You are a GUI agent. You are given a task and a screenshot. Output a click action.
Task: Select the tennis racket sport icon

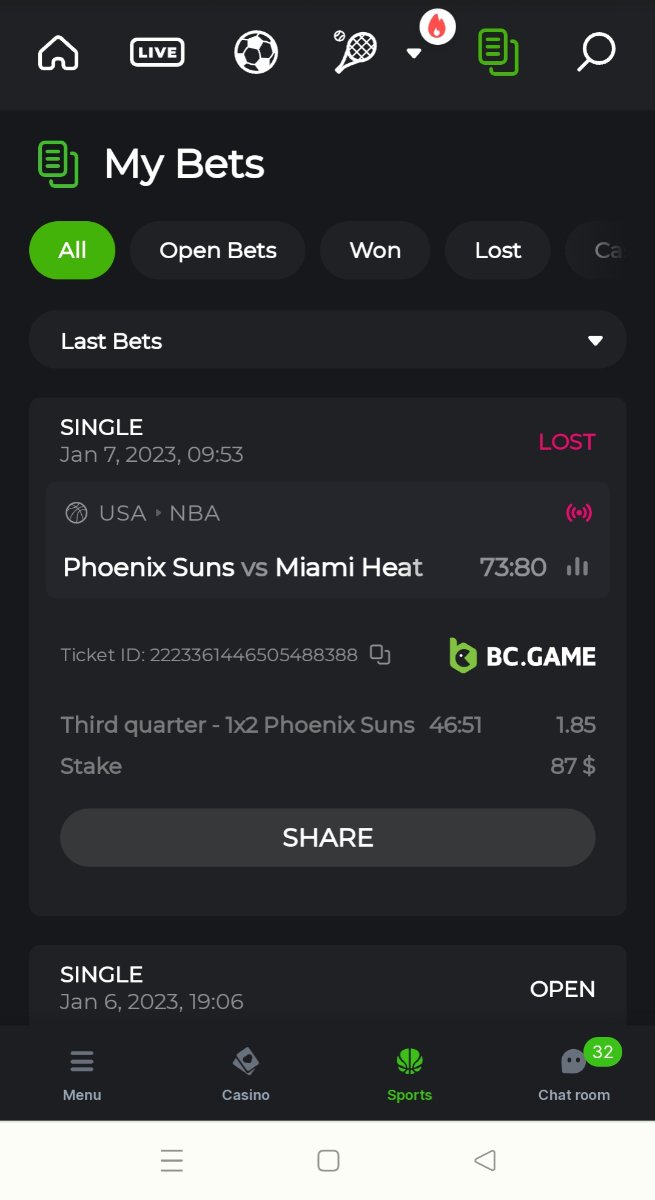(355, 53)
